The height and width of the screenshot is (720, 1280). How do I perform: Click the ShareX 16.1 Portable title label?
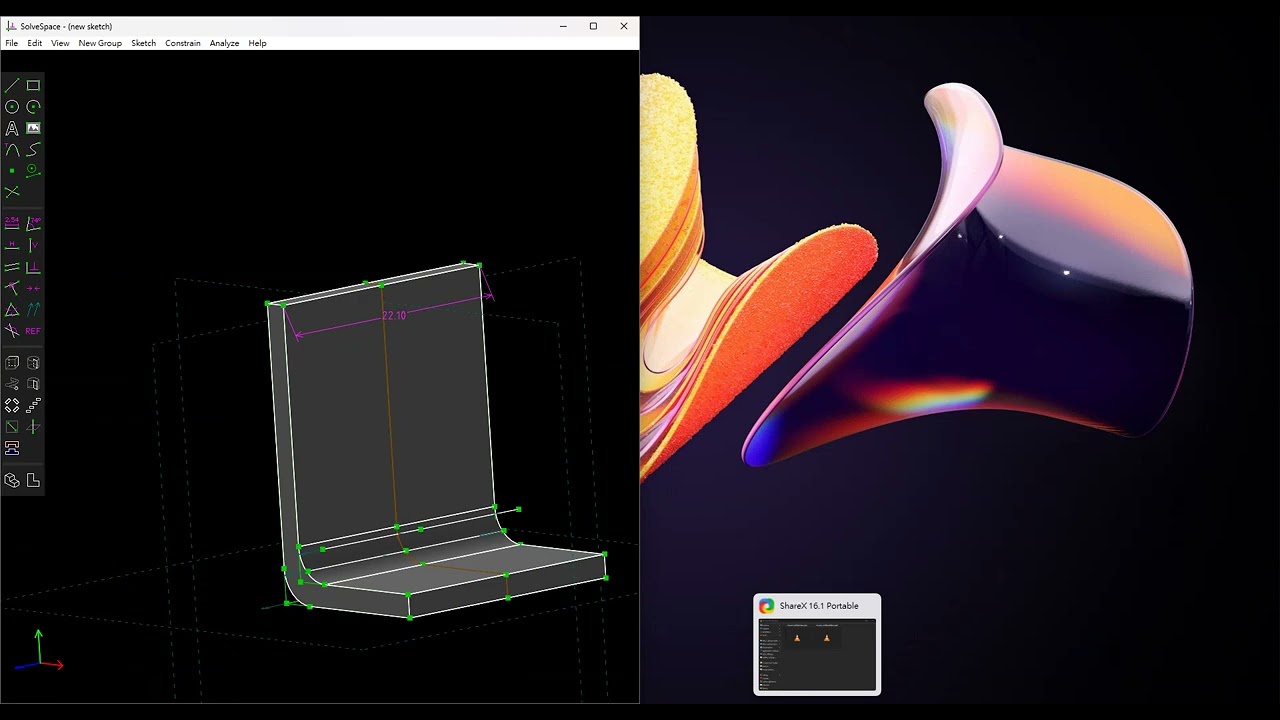[x=819, y=606]
